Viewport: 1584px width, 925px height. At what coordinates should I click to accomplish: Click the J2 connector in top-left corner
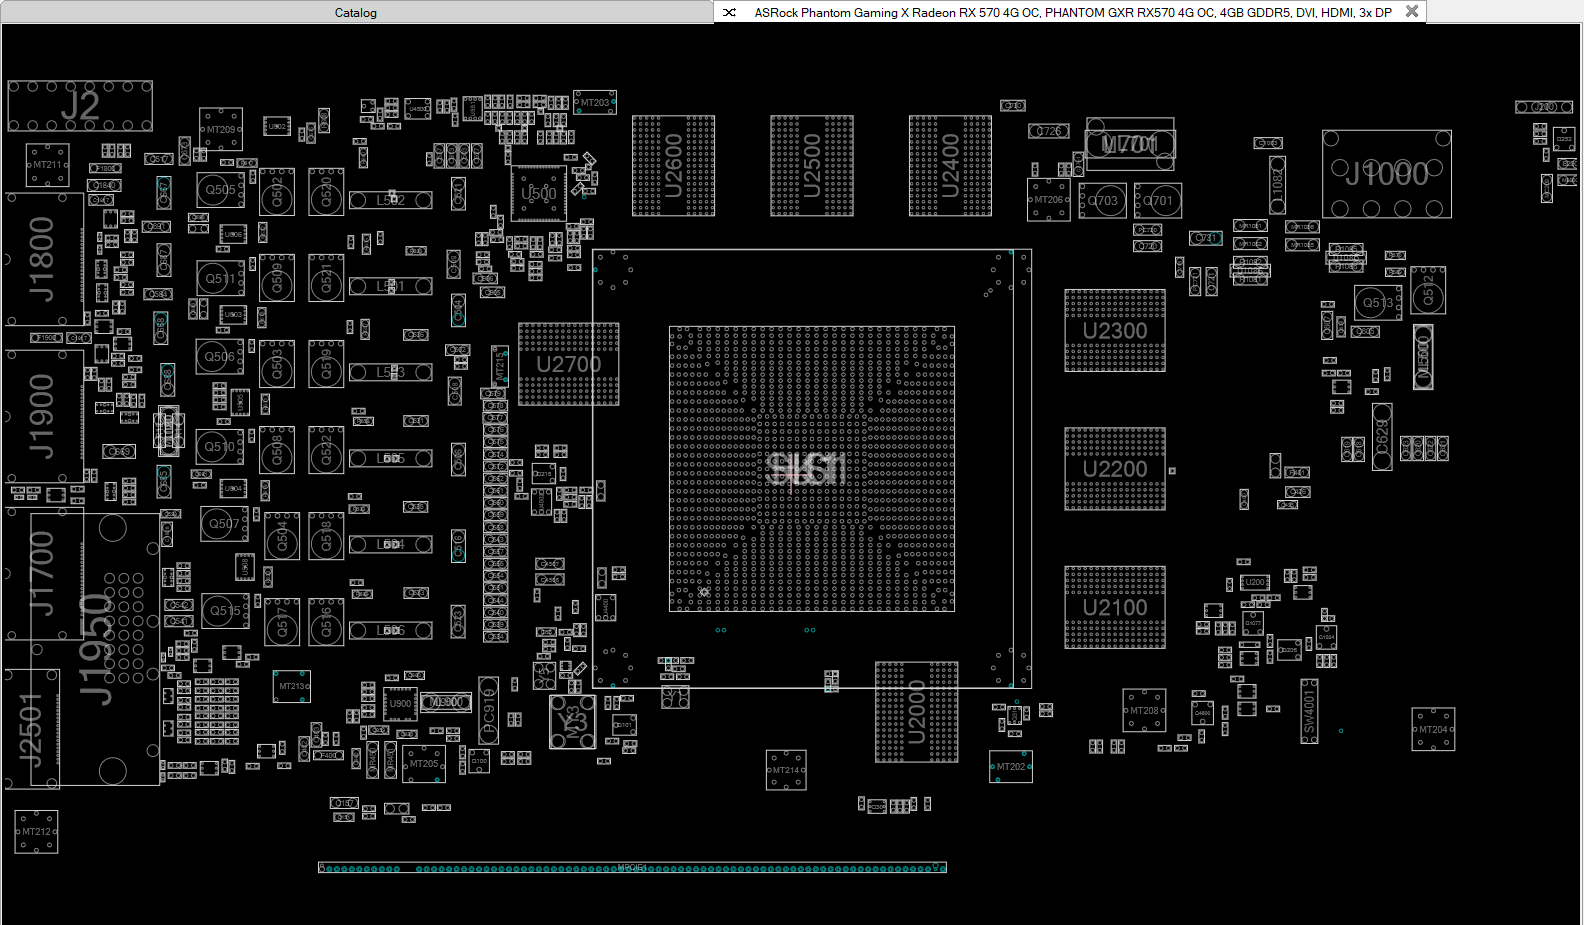point(80,106)
